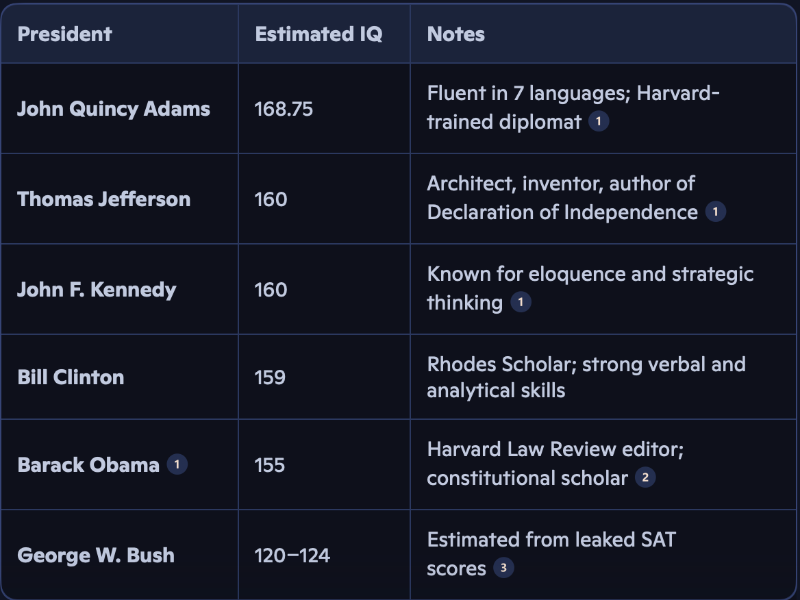Image resolution: width=800 pixels, height=600 pixels.
Task: Click the George W. Bush name
Action: pyautogui.click(x=95, y=555)
